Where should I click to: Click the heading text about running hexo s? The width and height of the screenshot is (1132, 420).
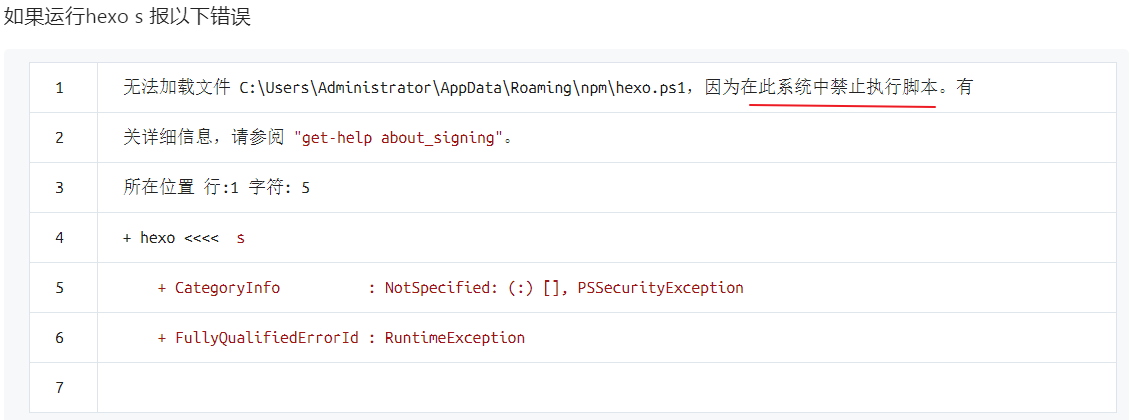(x=127, y=18)
